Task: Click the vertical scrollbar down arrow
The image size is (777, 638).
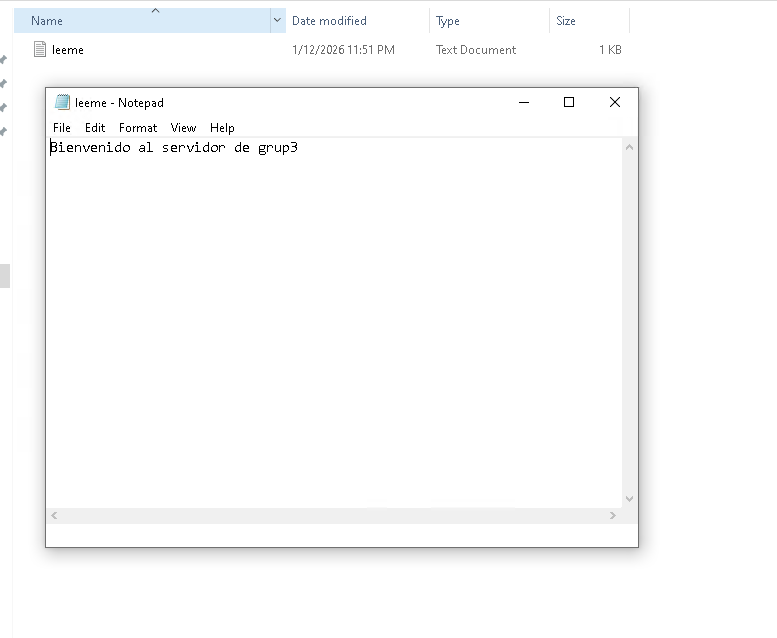Action: tap(629, 498)
